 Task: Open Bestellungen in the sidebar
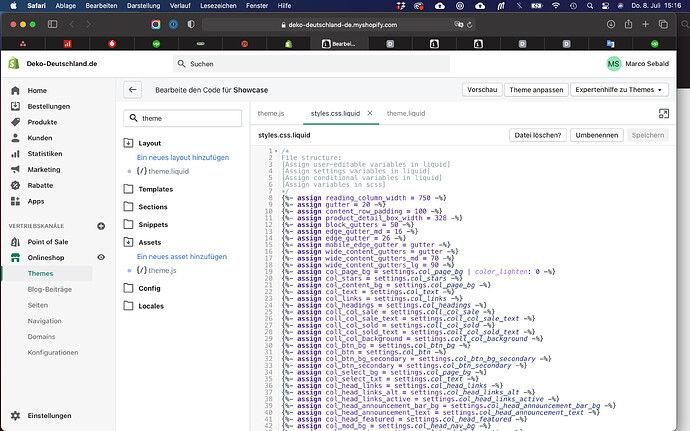[48, 106]
